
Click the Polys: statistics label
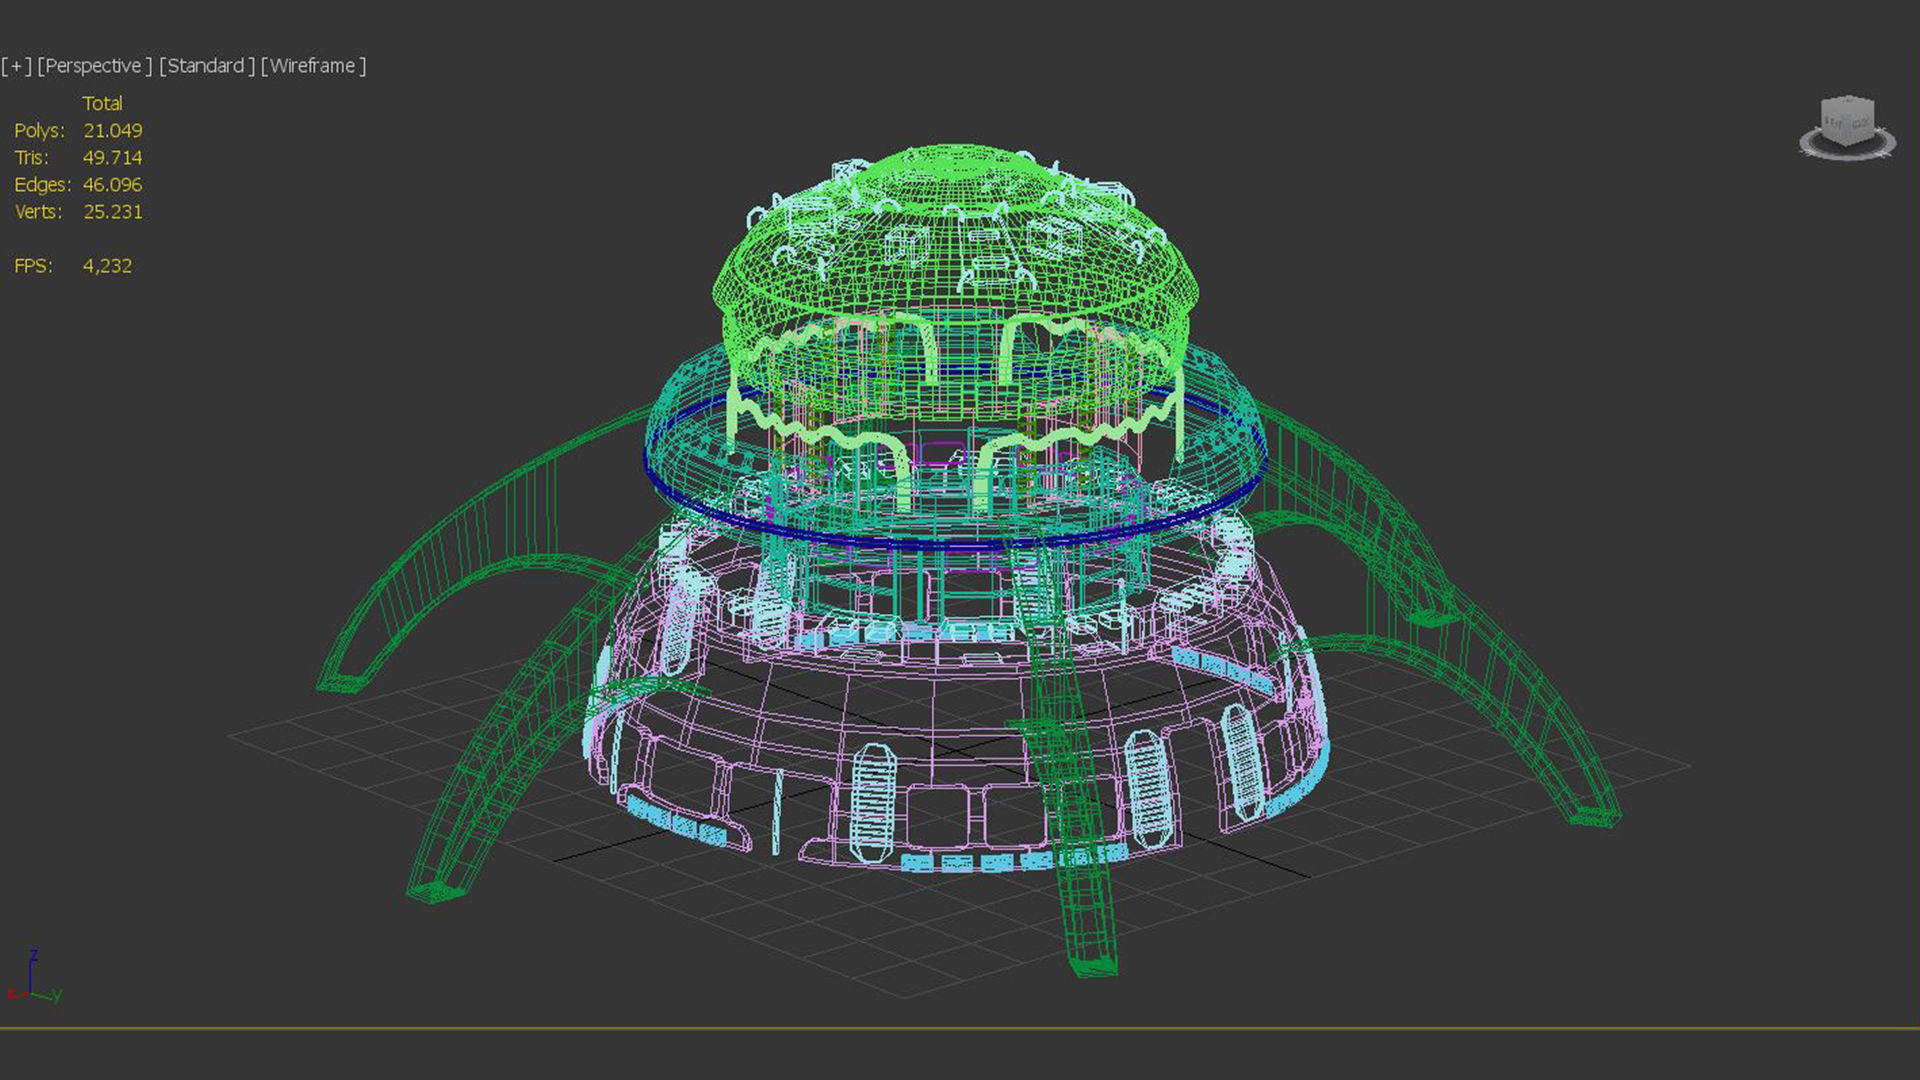tap(39, 131)
